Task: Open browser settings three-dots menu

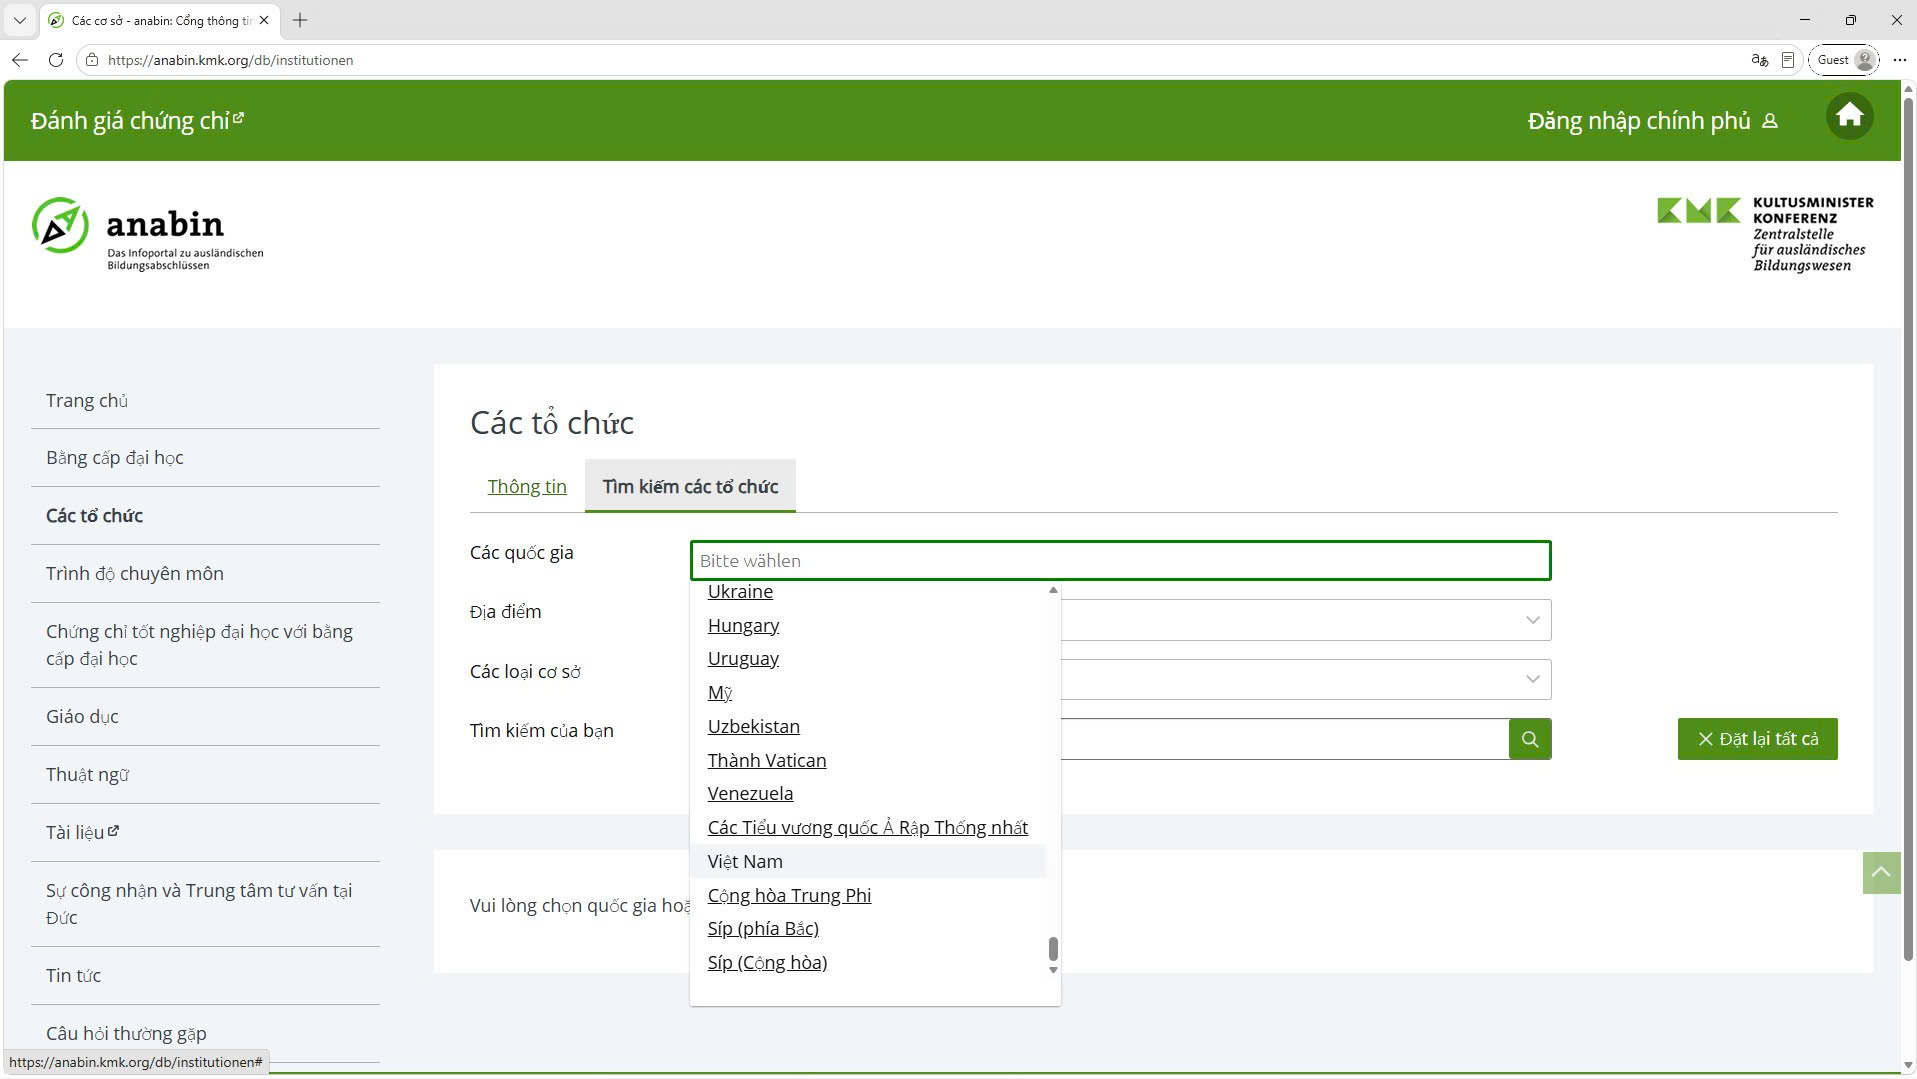Action: (1899, 60)
